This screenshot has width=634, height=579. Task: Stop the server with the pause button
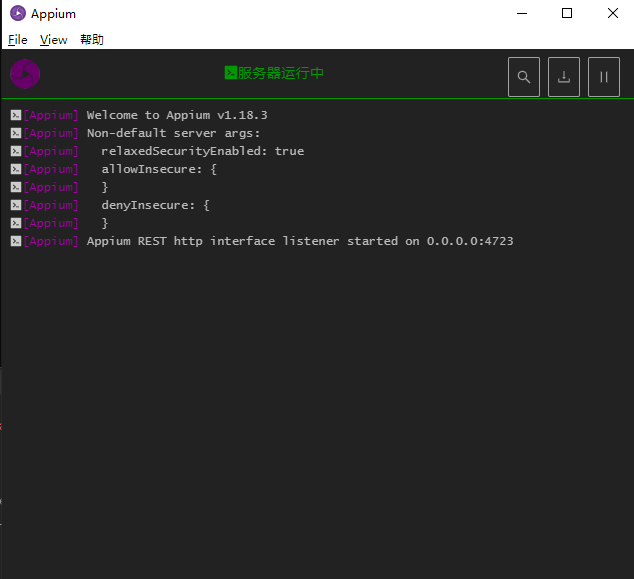[604, 77]
